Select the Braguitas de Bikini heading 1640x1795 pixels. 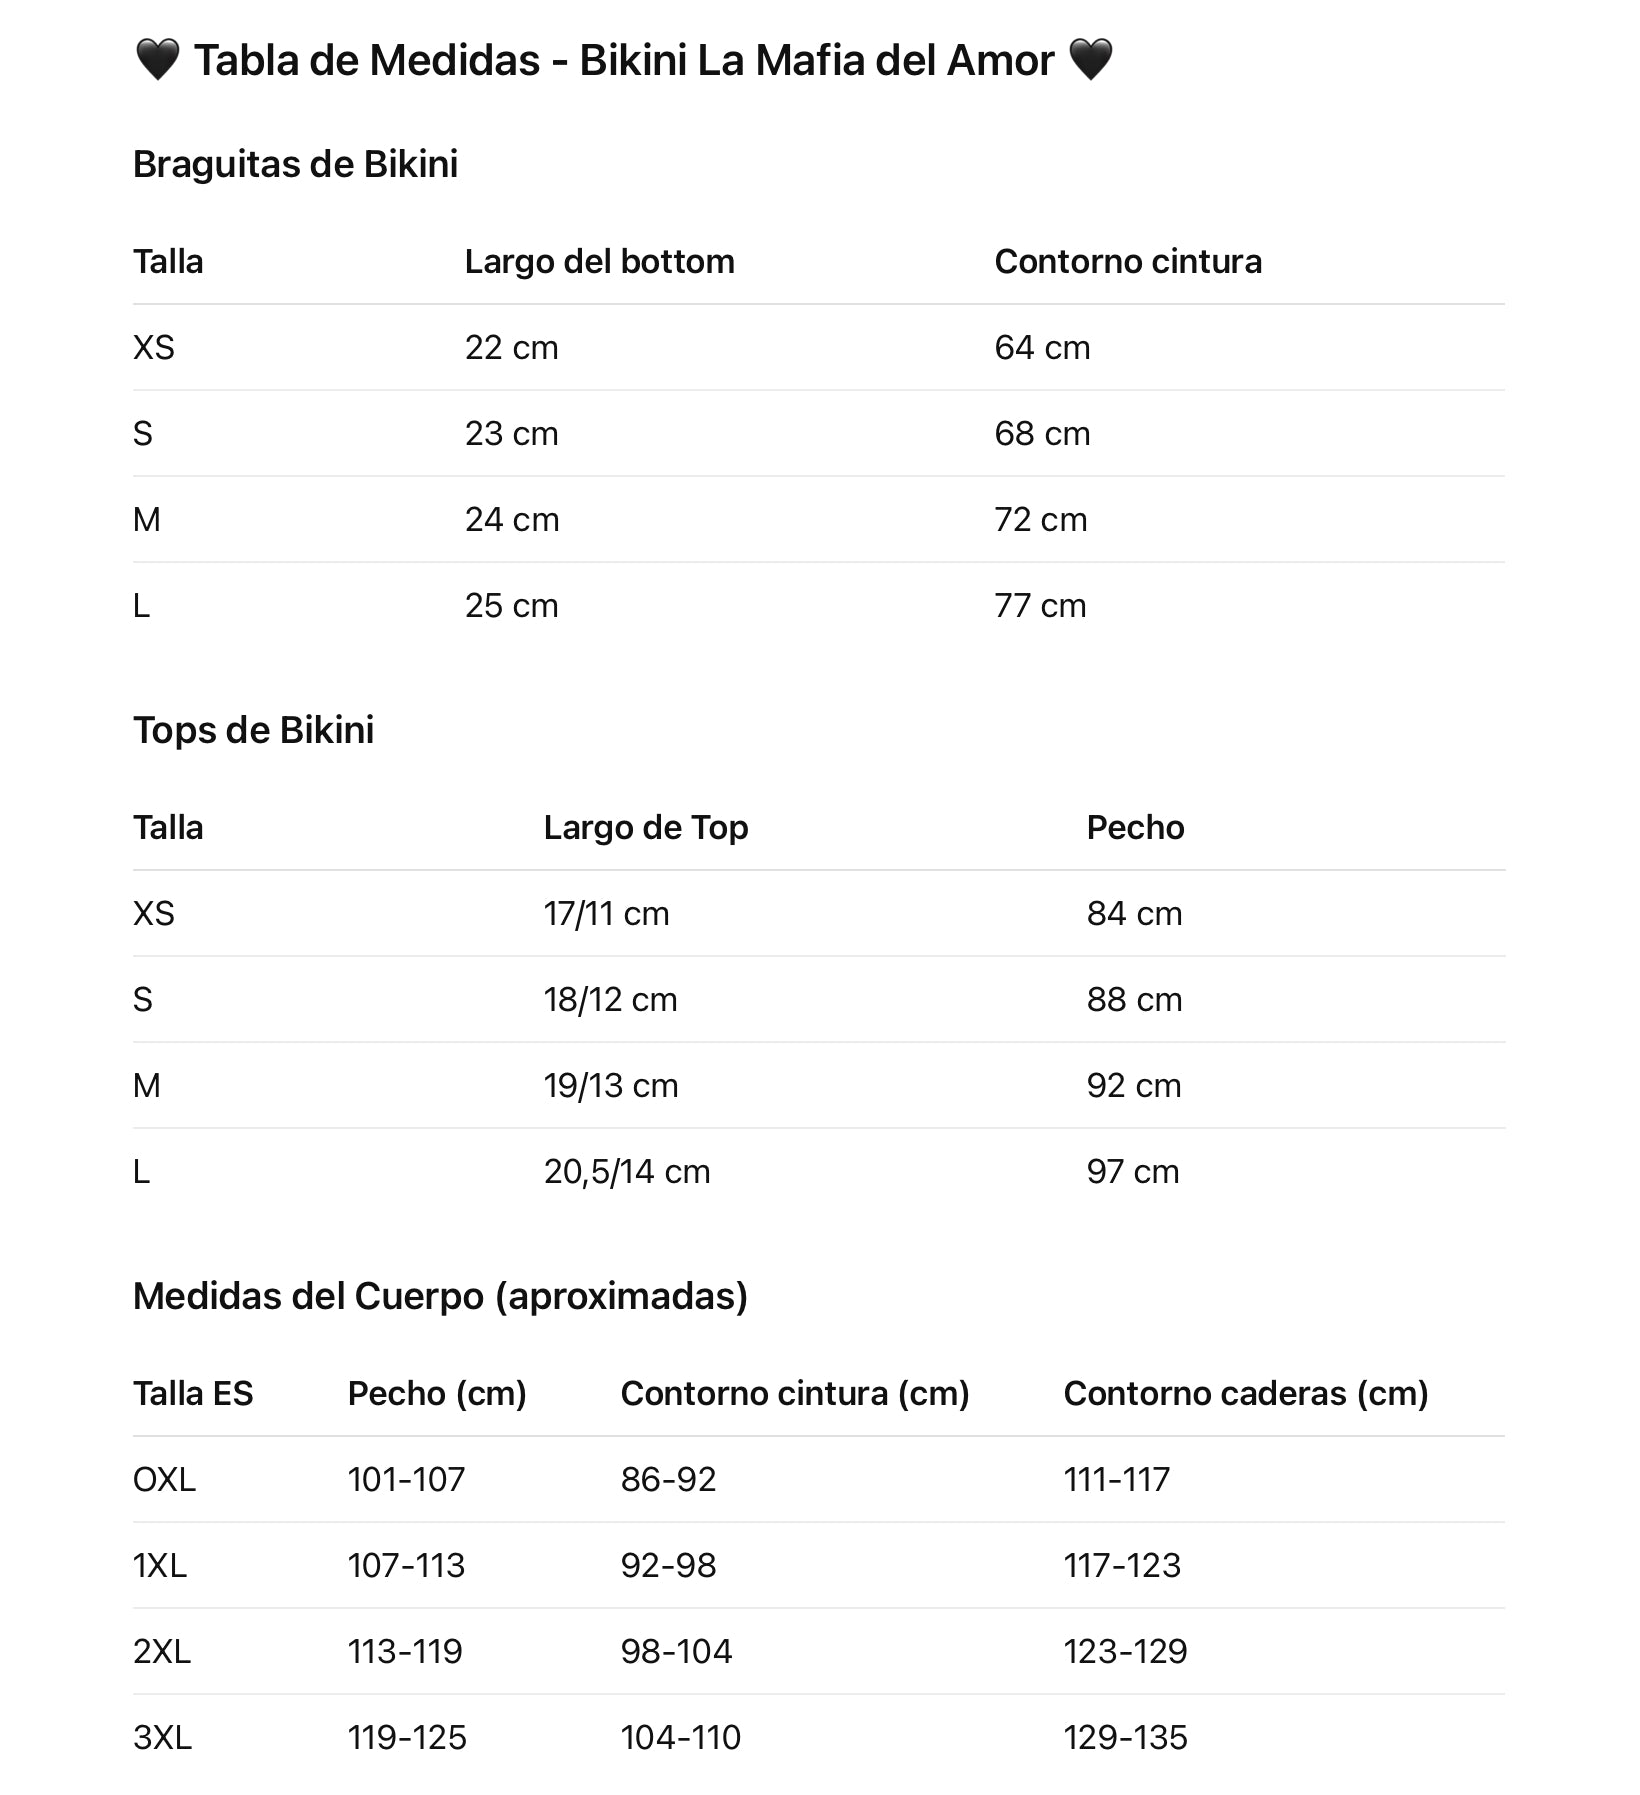295,164
